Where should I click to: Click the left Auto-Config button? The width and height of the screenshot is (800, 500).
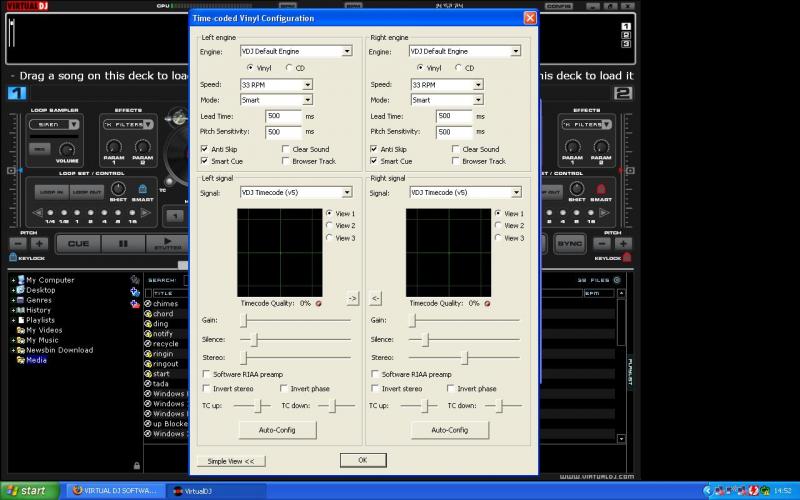click(277, 430)
